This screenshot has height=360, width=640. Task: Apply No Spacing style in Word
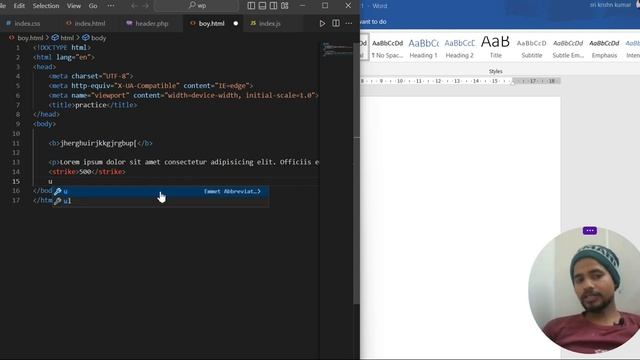[387, 48]
